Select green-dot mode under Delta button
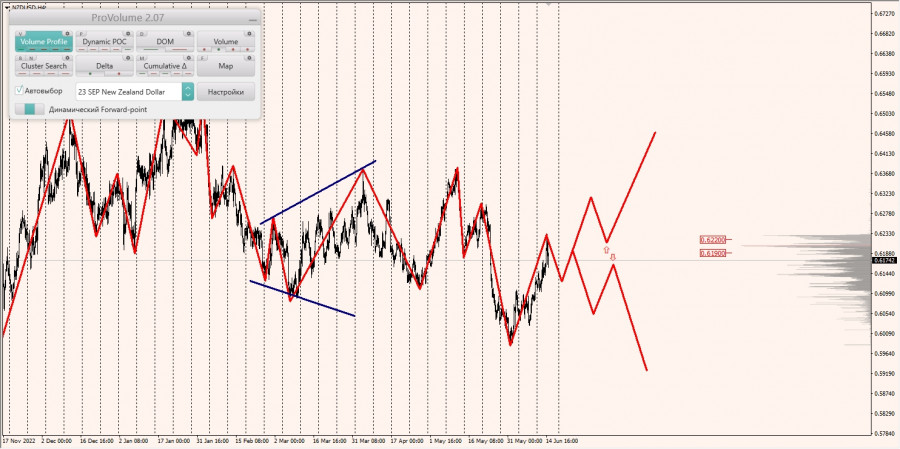The image size is (900, 449). (x=90, y=73)
